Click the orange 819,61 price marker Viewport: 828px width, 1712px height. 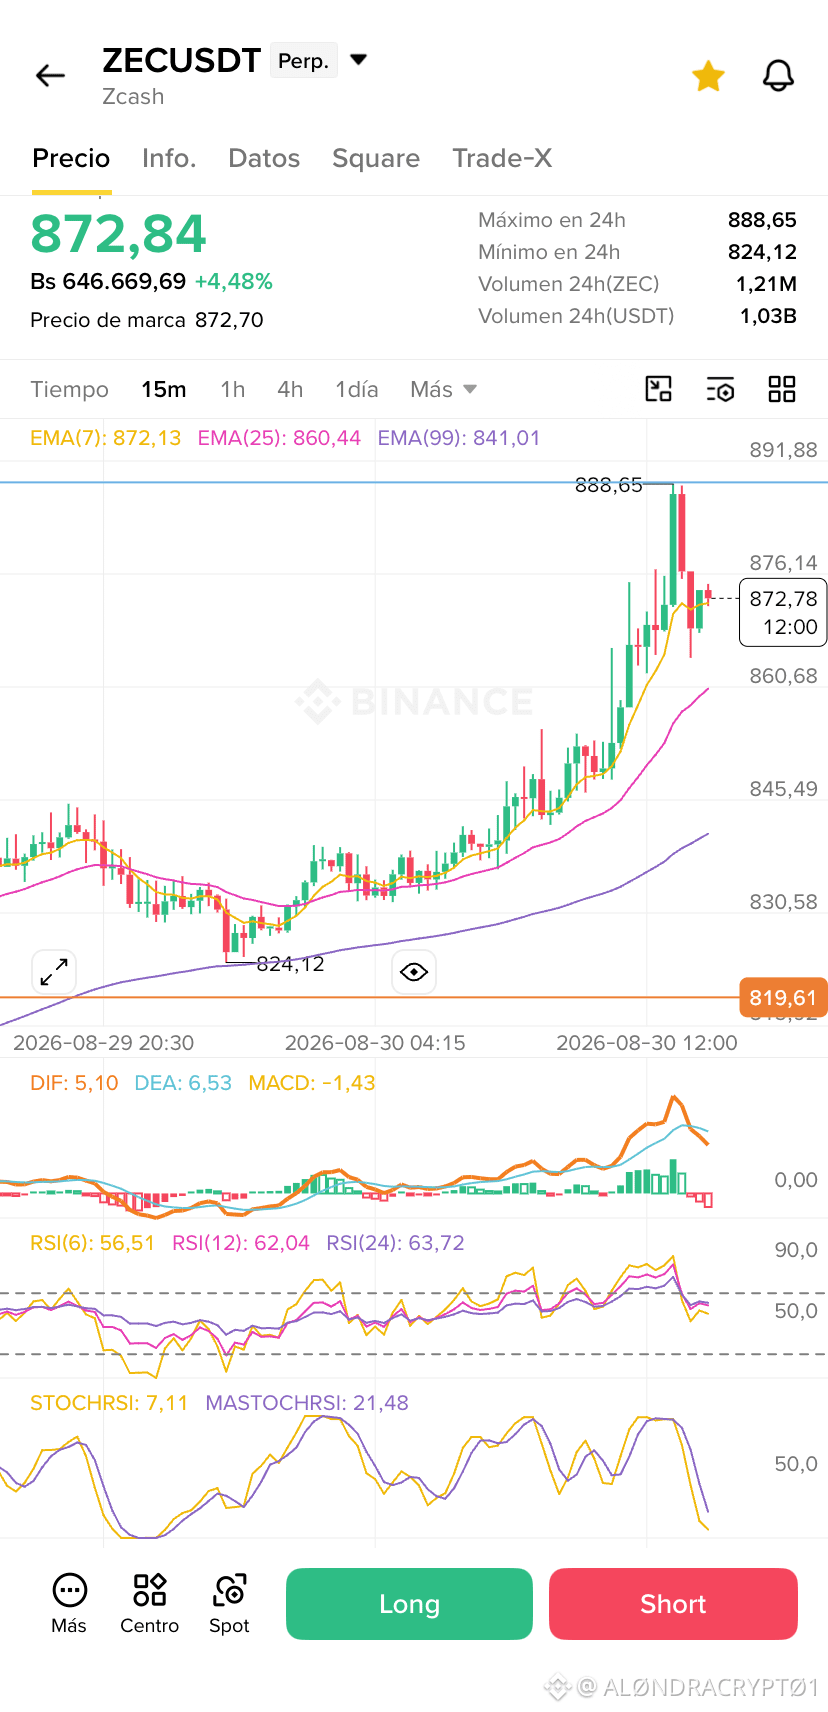point(783,997)
